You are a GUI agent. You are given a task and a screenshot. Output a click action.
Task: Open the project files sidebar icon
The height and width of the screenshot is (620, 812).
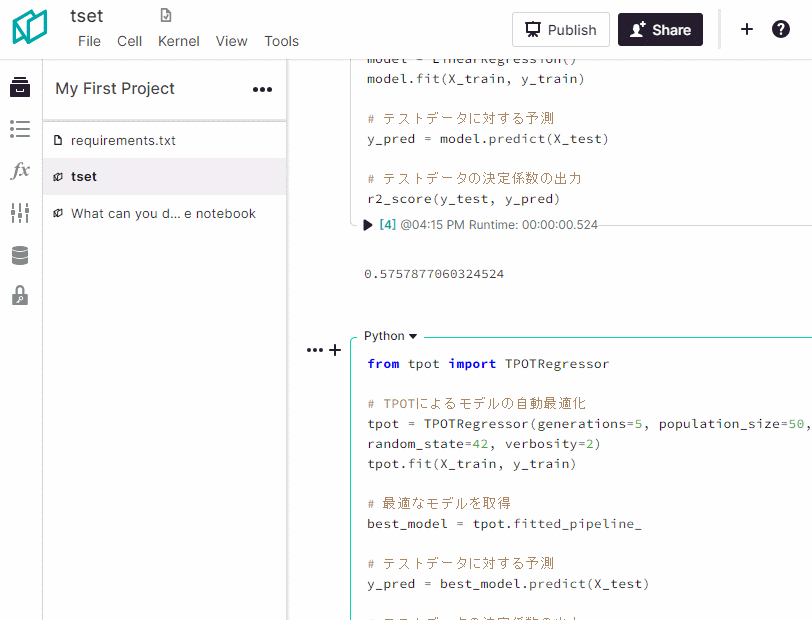click(x=20, y=88)
